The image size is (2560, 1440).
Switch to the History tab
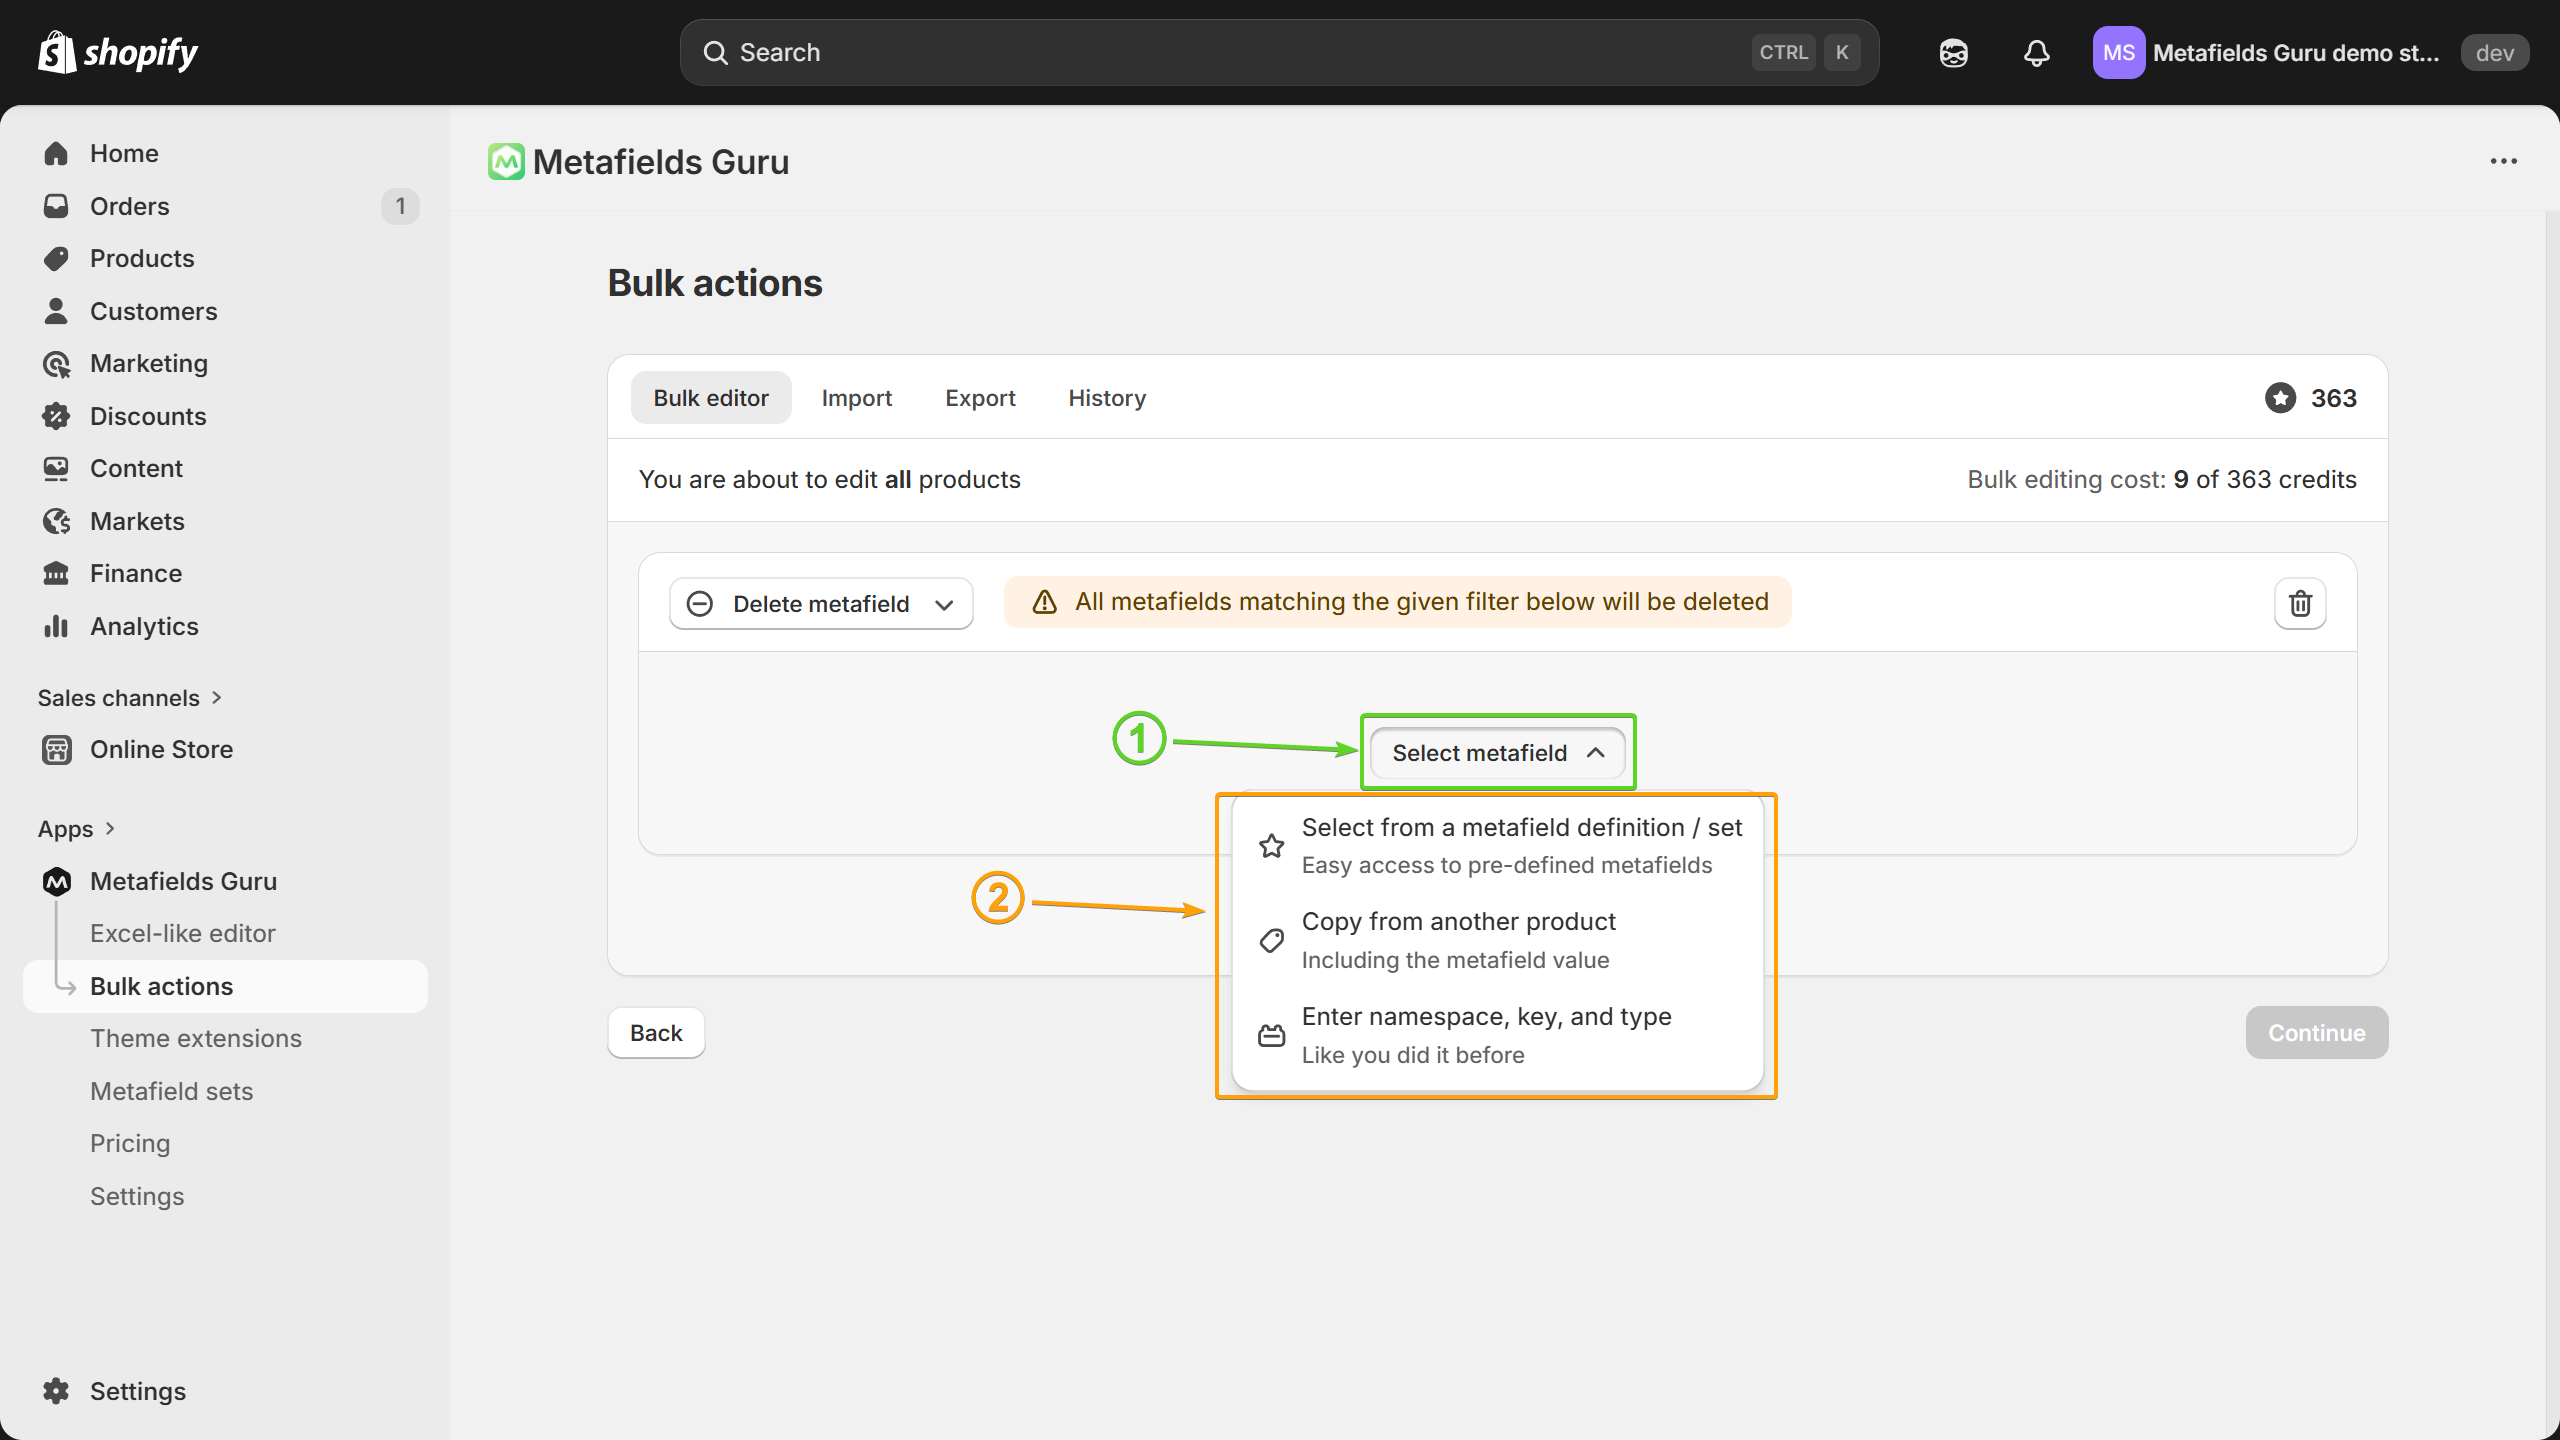pos(1106,398)
